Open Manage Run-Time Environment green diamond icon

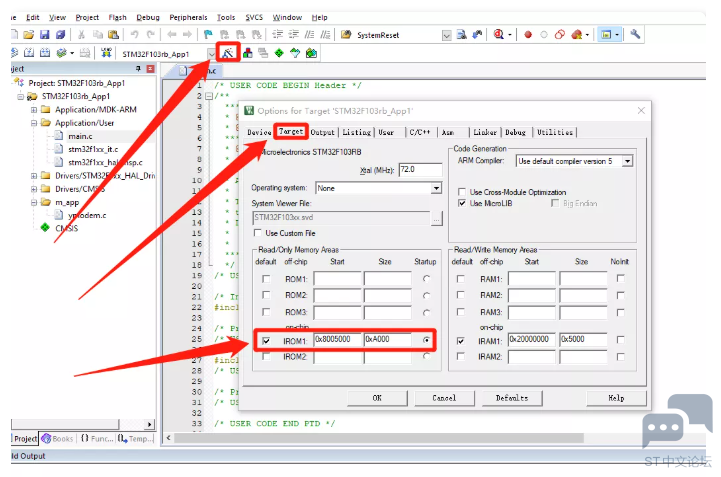[279, 53]
